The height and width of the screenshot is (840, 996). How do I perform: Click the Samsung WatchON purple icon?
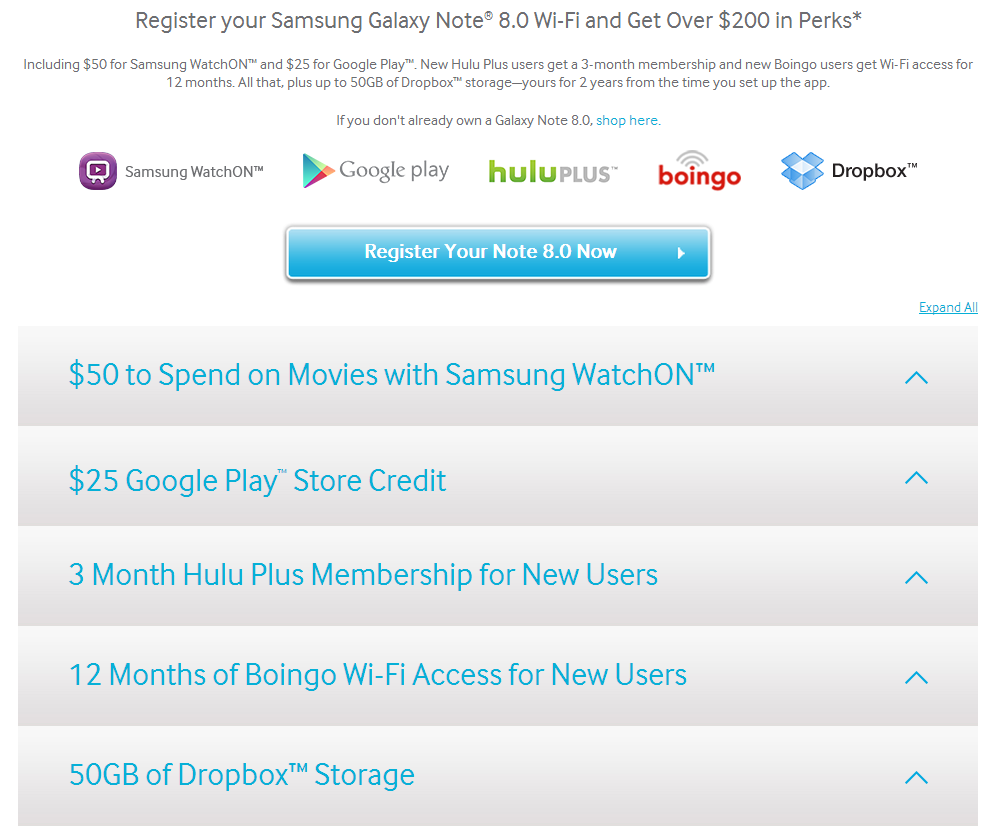(x=97, y=171)
